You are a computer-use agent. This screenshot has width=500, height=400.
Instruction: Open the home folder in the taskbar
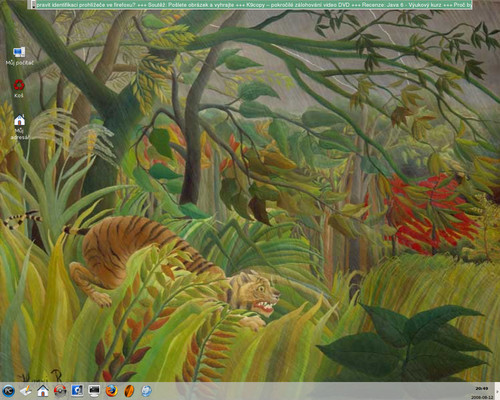tap(43, 390)
